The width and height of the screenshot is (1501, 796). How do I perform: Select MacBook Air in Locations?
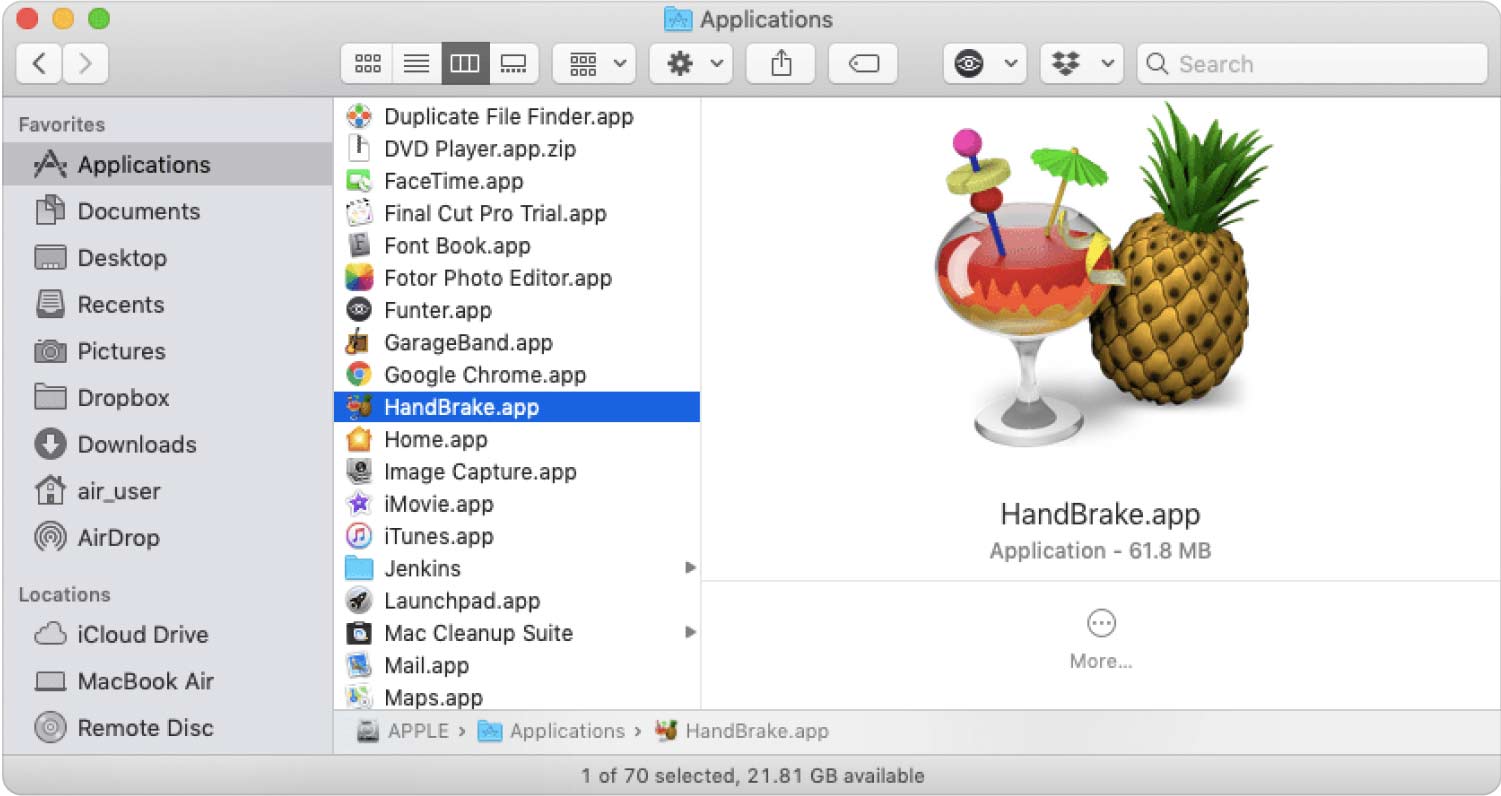[x=167, y=681]
